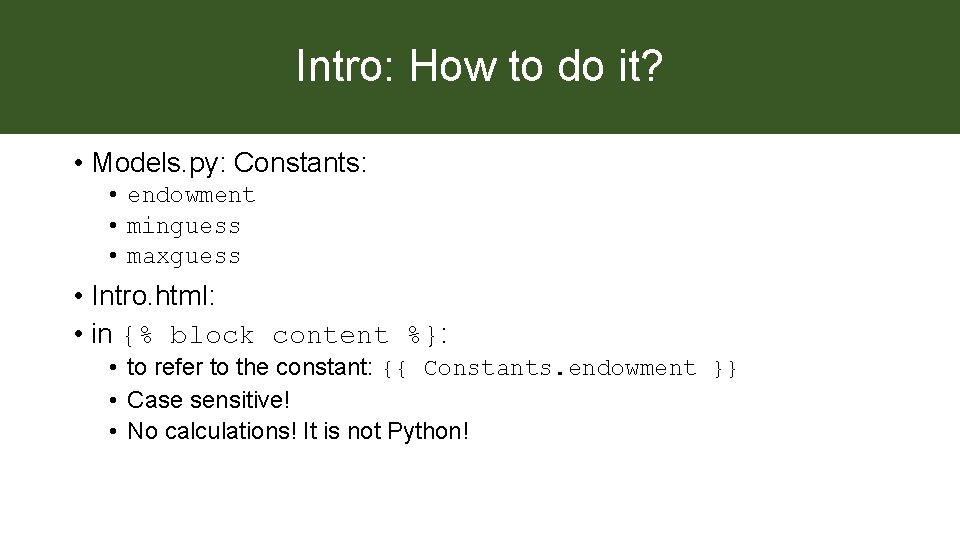Image resolution: width=960 pixels, height=540 pixels.
Task: Click the bullet dot before "maxguess"
Action: click(116, 257)
